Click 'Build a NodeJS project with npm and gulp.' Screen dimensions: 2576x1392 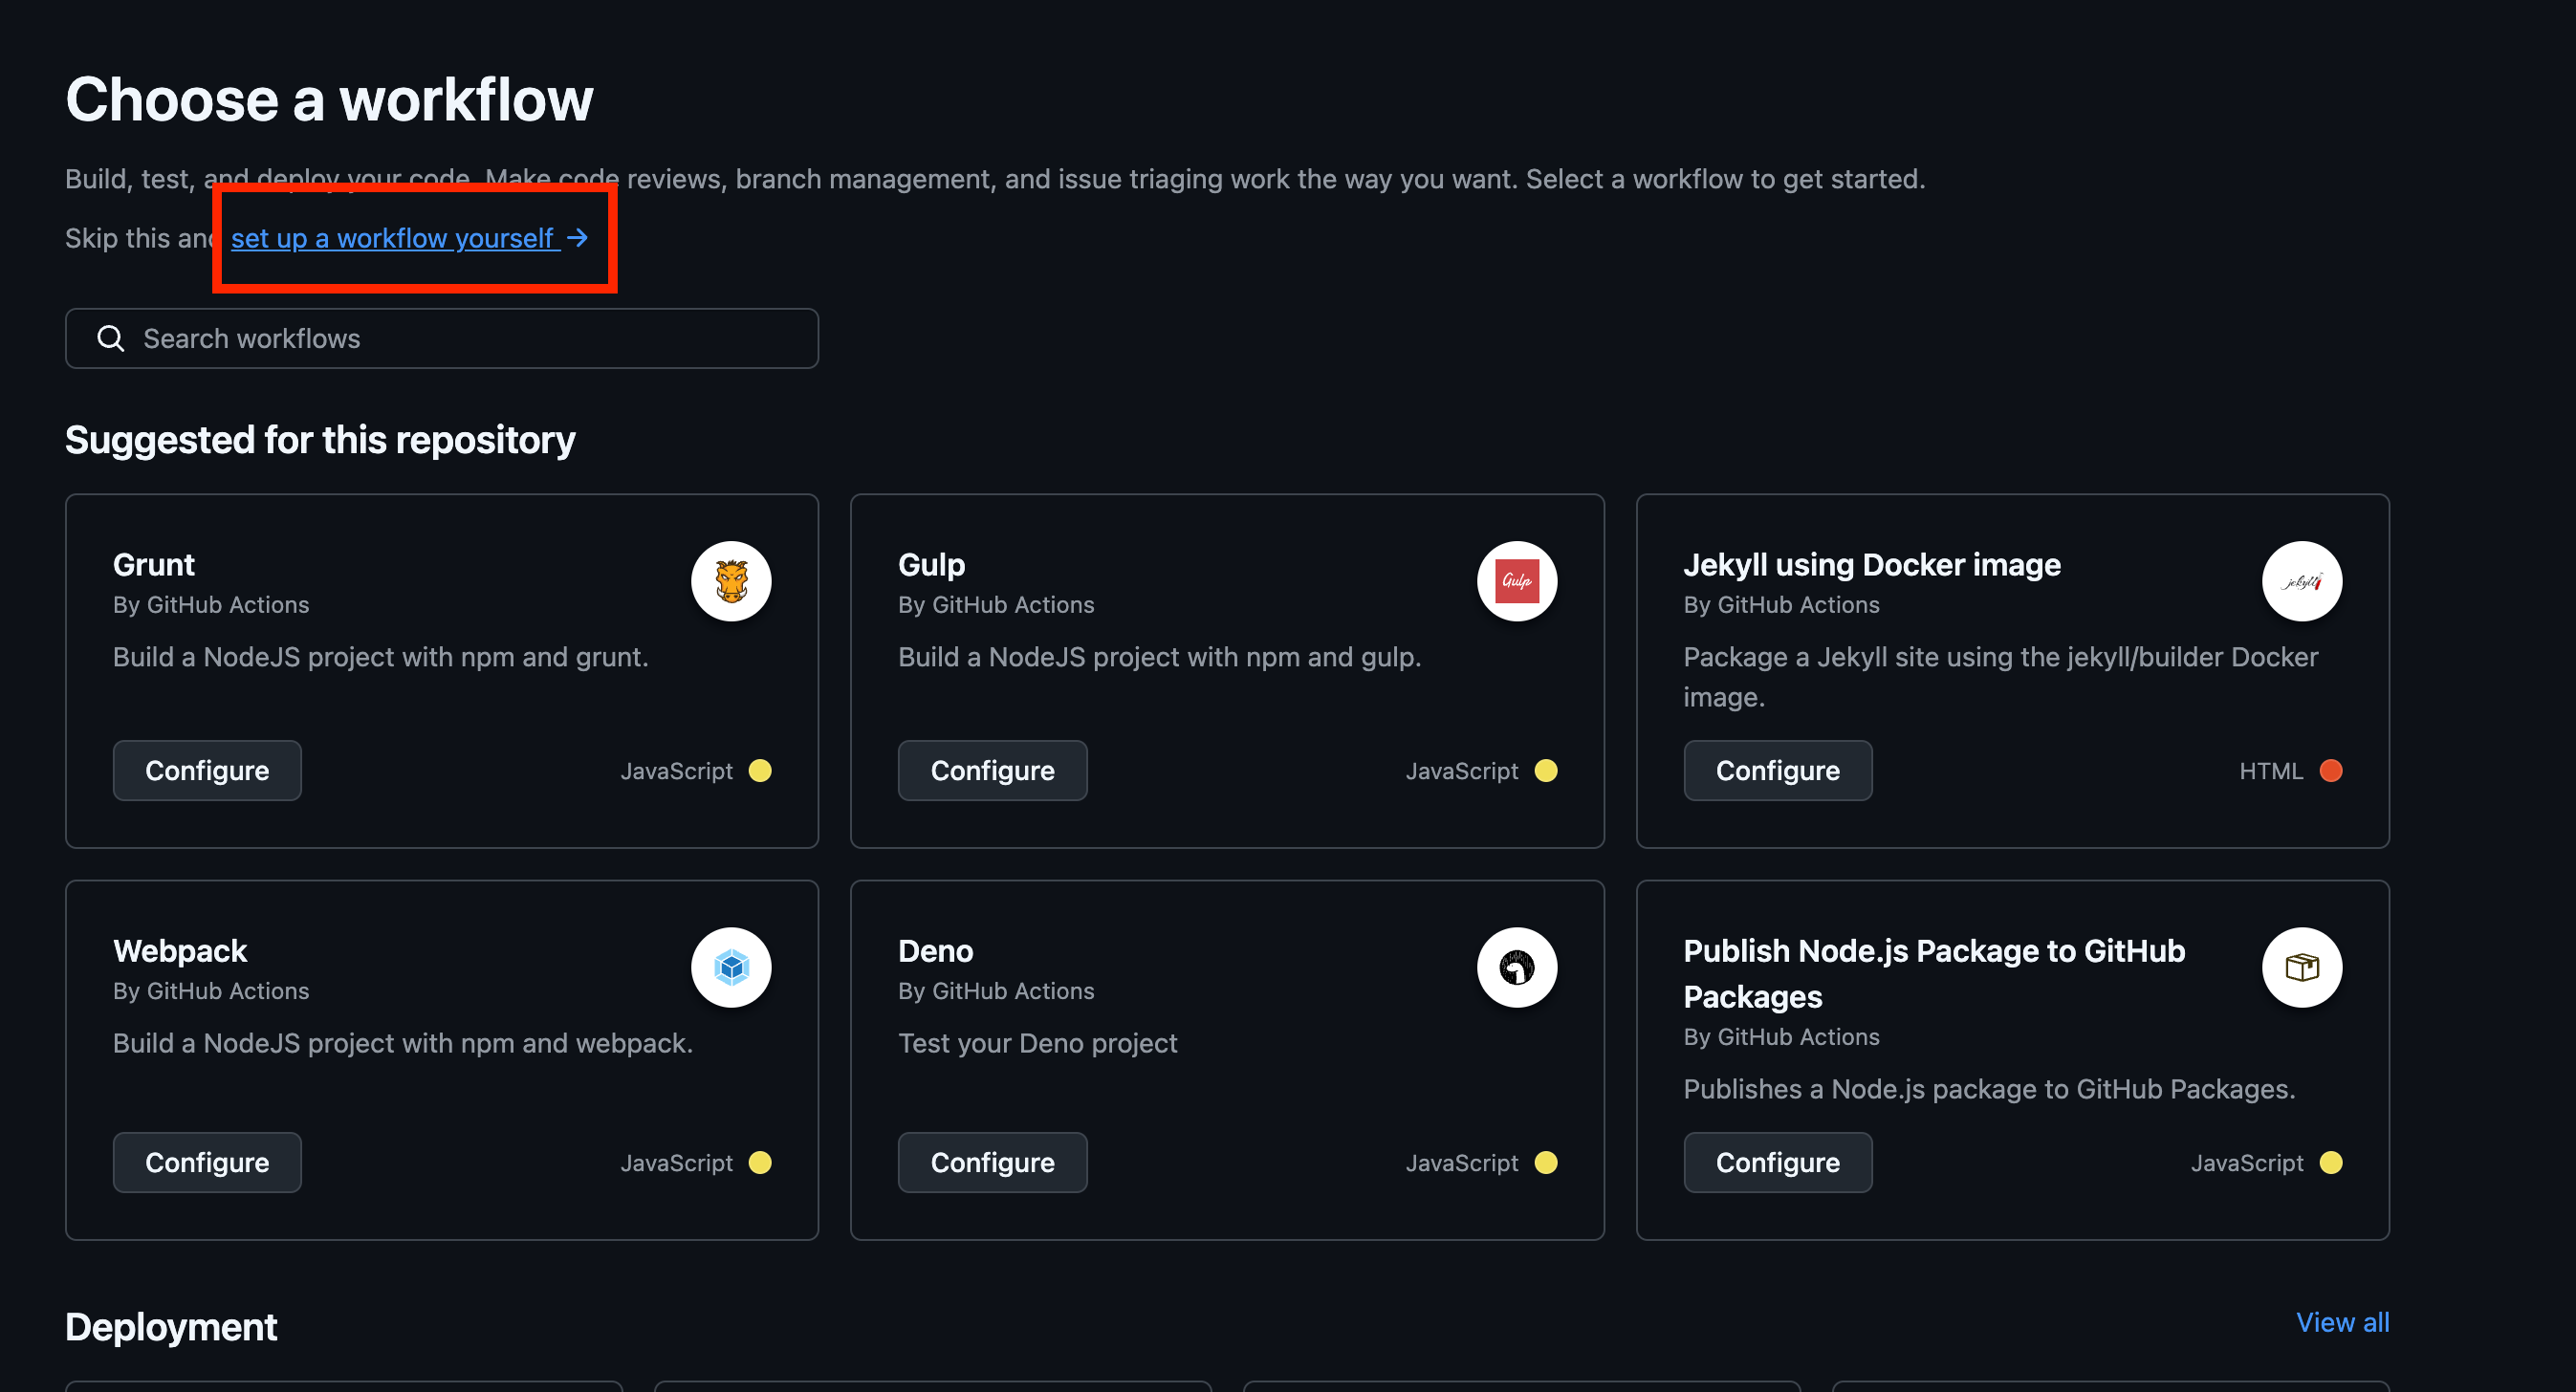[1159, 657]
